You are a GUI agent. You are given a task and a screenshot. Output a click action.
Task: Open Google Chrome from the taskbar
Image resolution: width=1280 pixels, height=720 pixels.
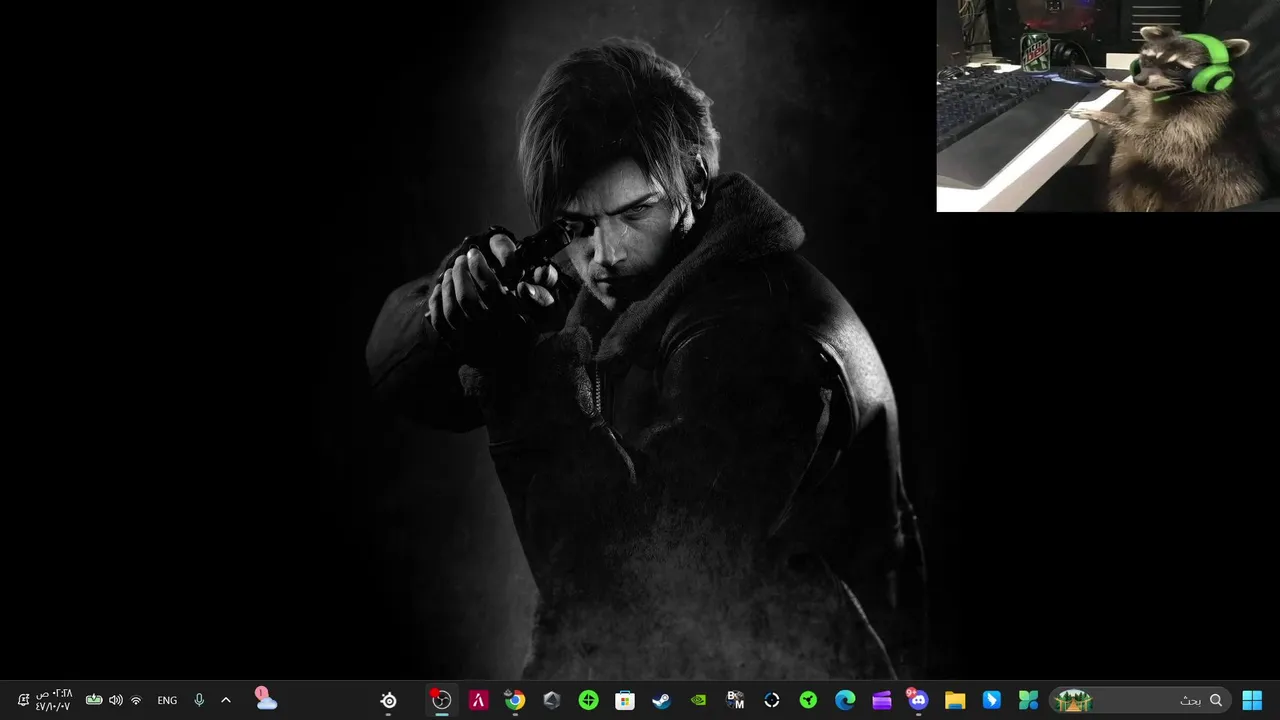[514, 700]
